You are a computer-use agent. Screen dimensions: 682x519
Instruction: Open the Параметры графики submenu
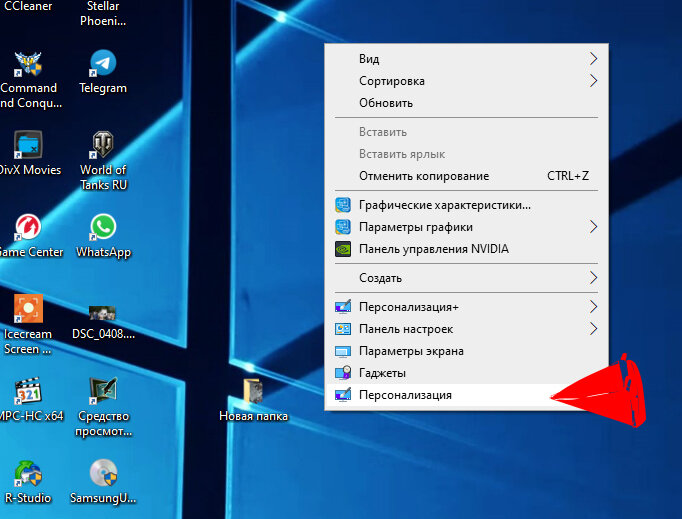[466, 227]
